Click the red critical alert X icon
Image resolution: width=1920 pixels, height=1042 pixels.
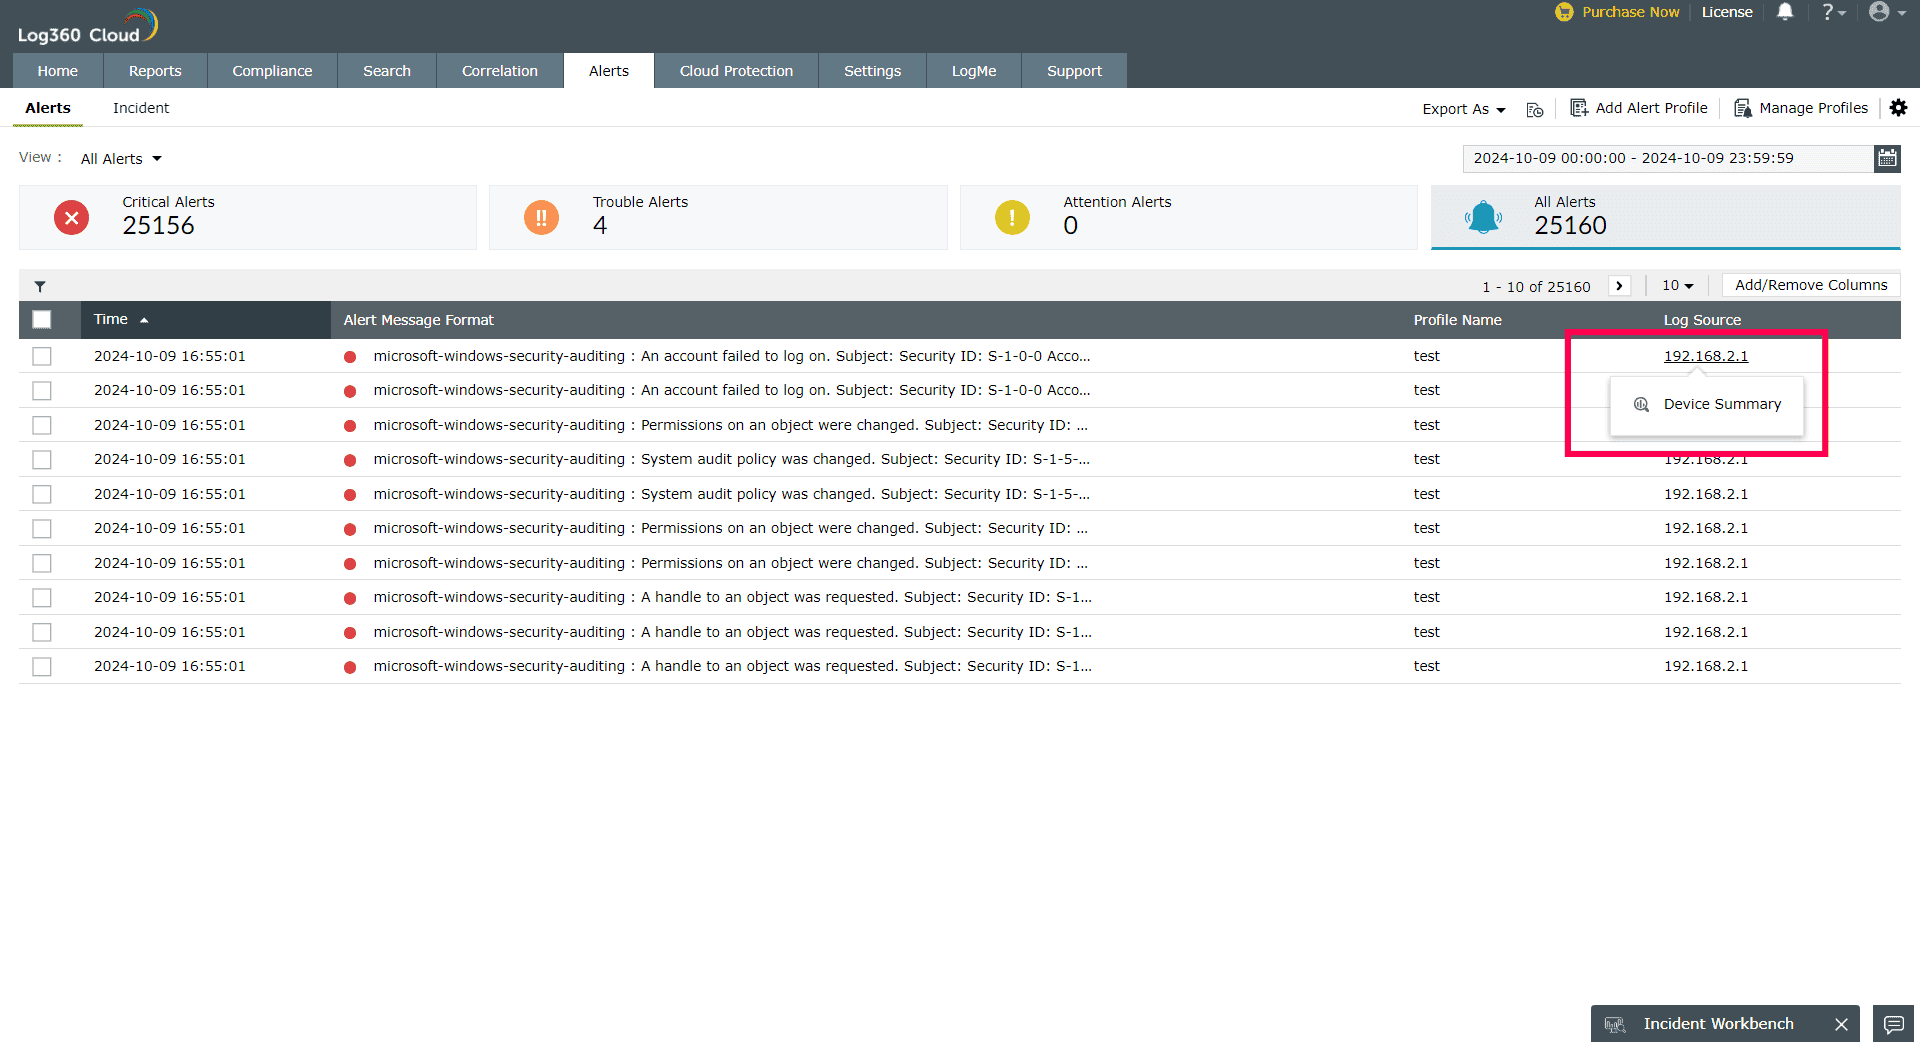(x=72, y=217)
